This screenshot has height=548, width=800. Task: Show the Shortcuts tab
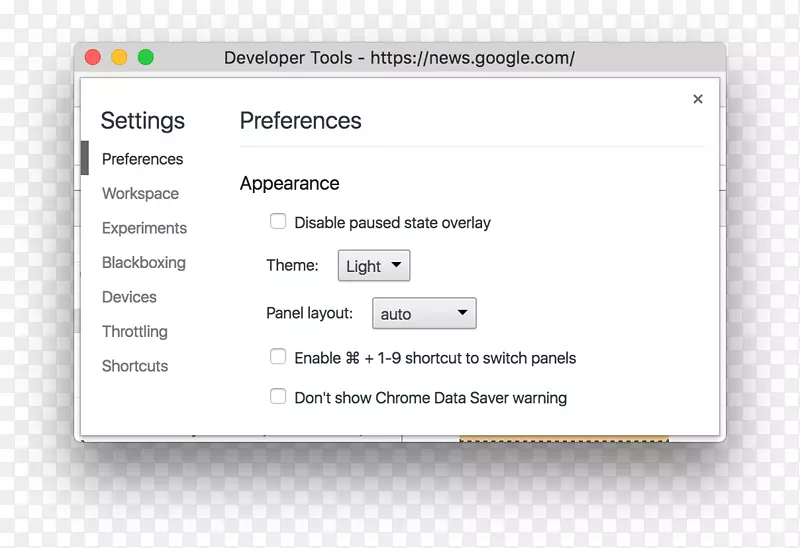click(135, 366)
